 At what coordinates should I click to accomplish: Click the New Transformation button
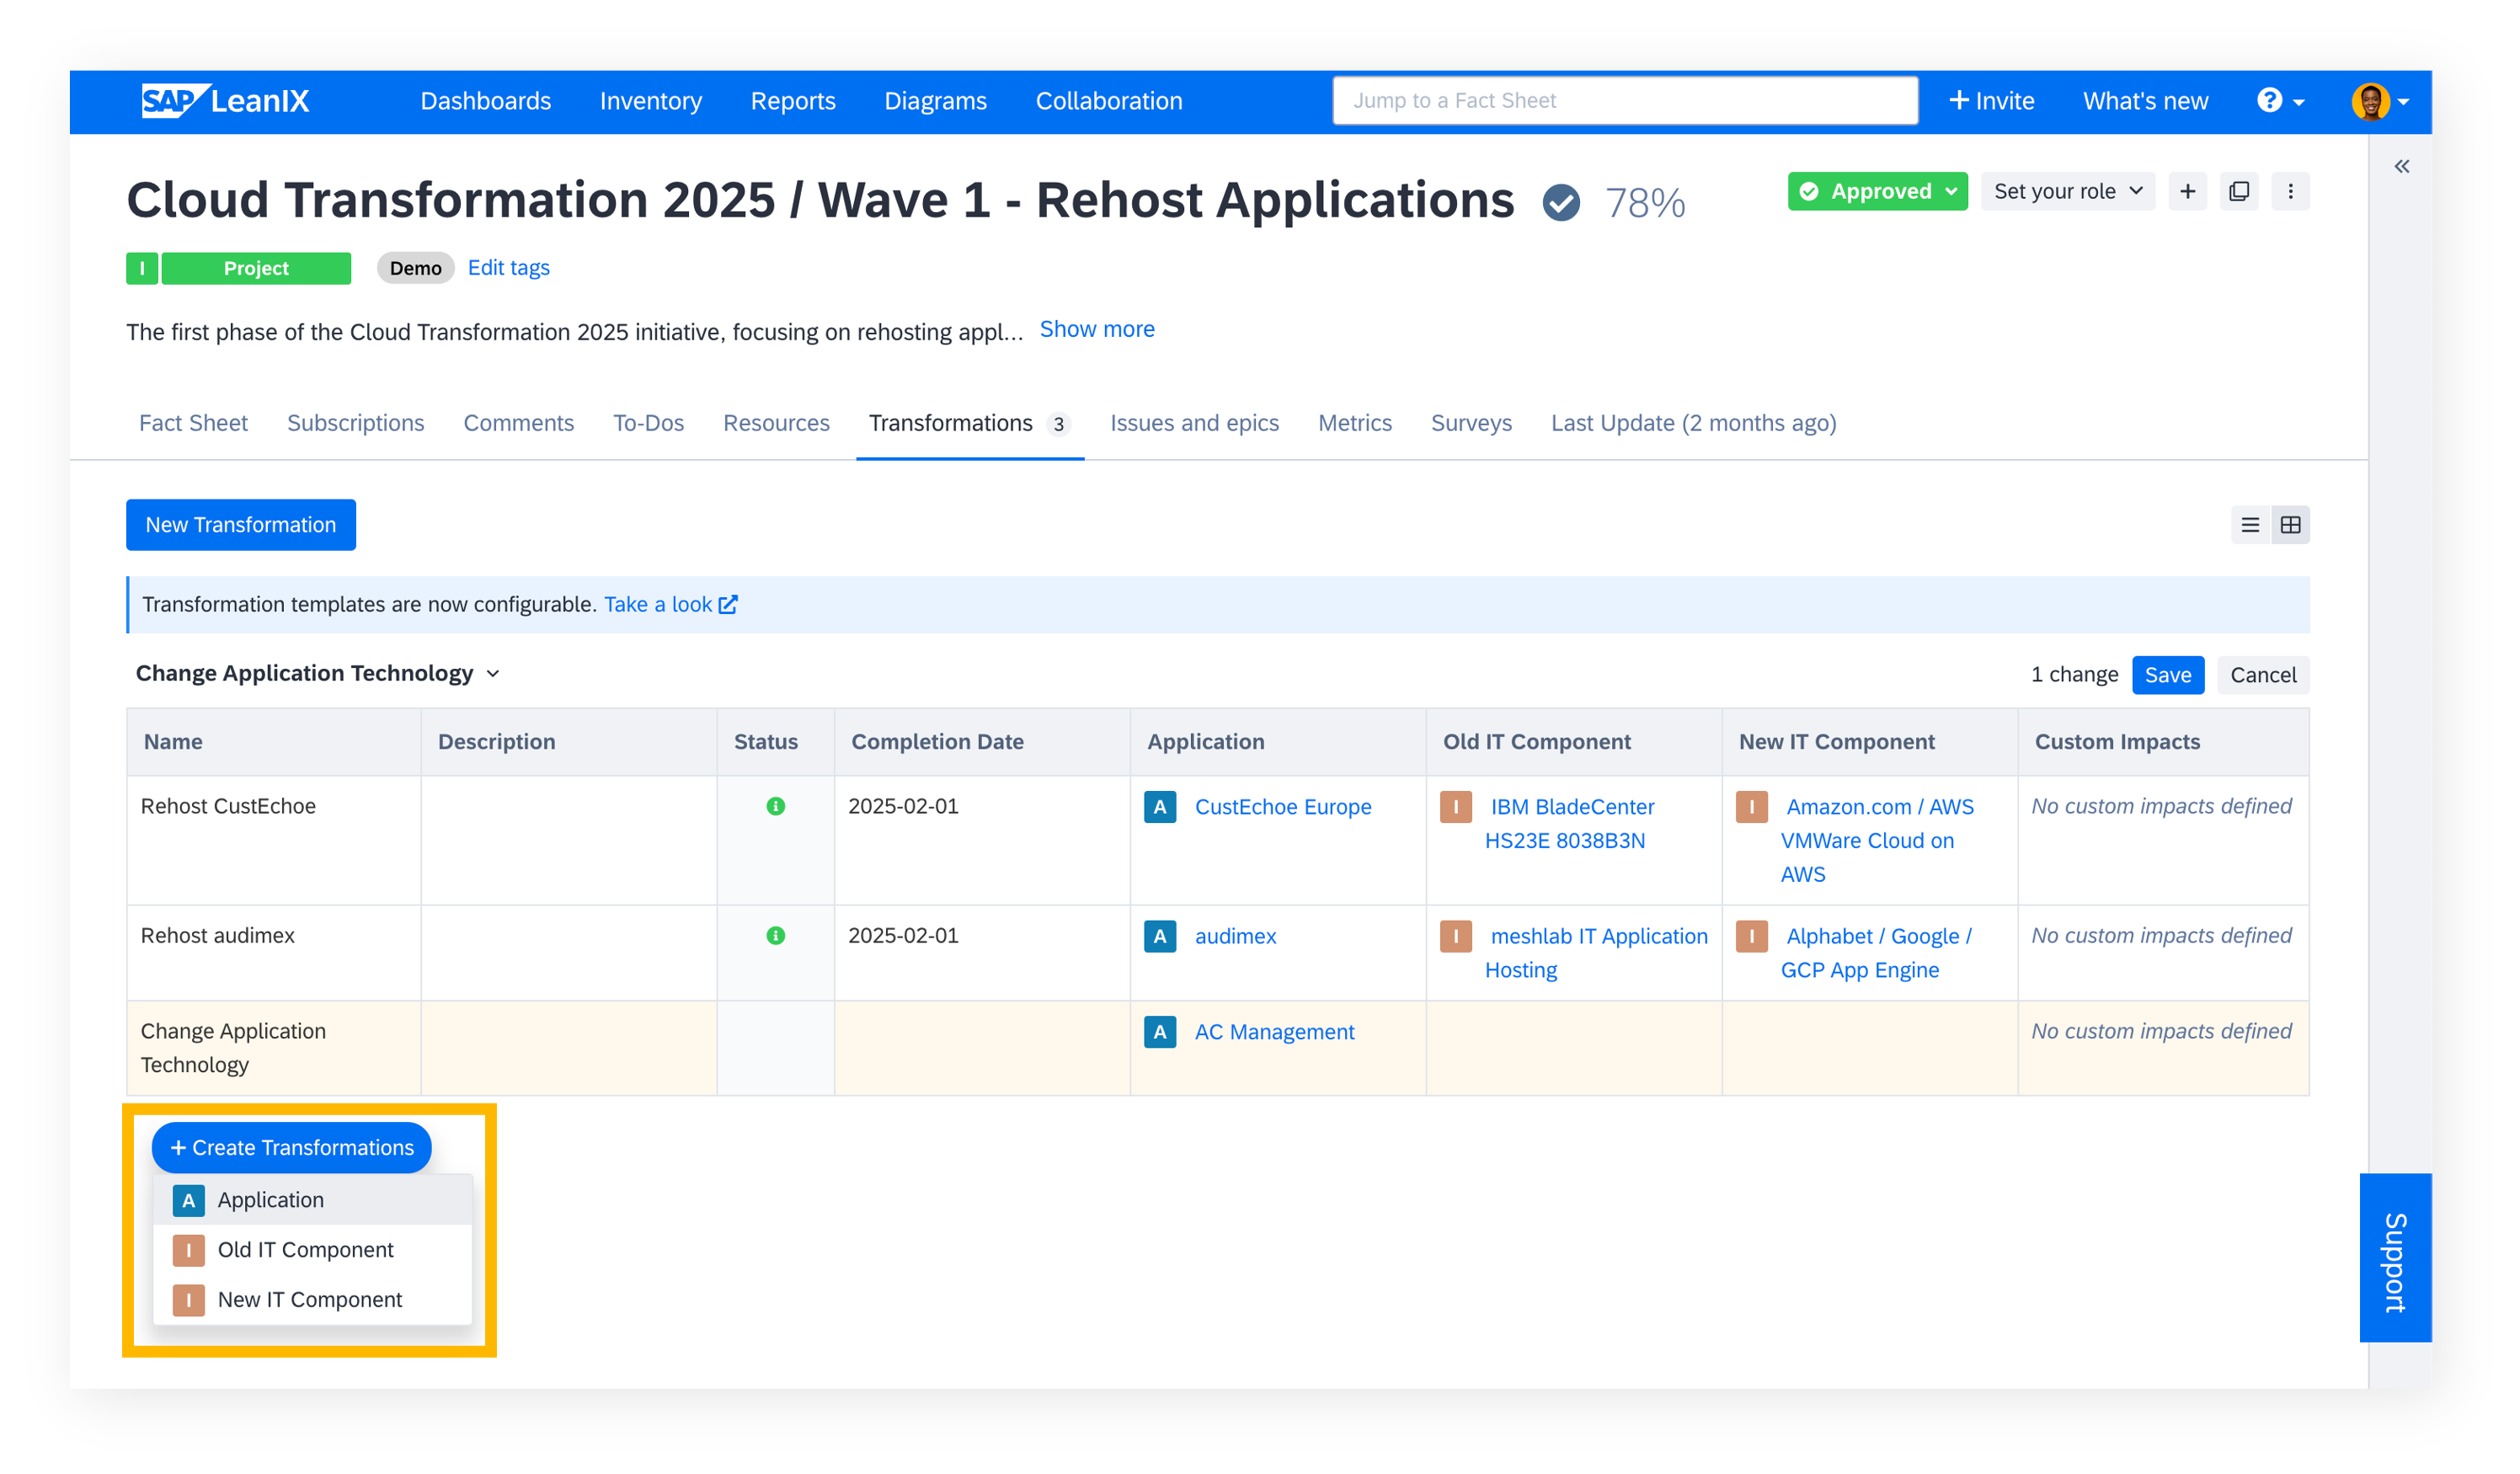pos(241,525)
